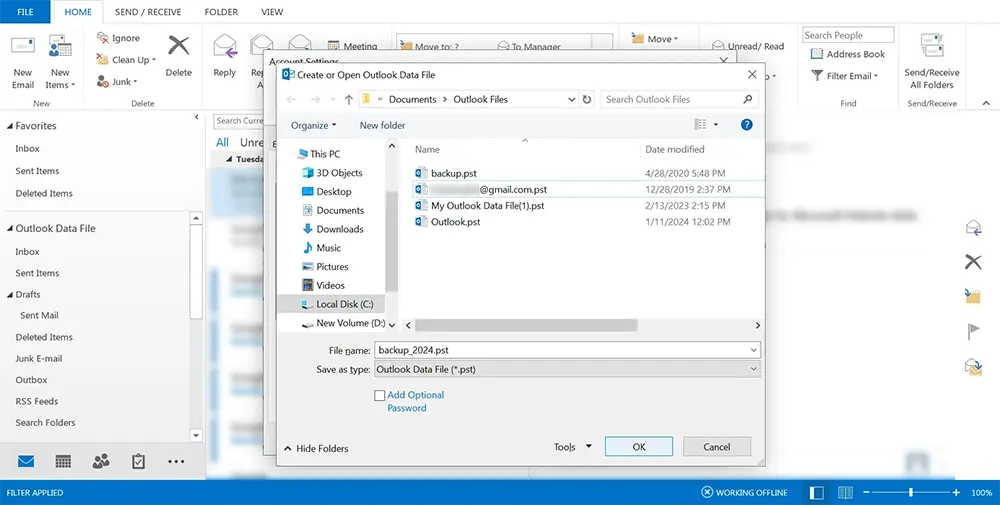This screenshot has width=1000, height=505.
Task: Click the Up one level arrow in dialog
Action: (x=348, y=99)
